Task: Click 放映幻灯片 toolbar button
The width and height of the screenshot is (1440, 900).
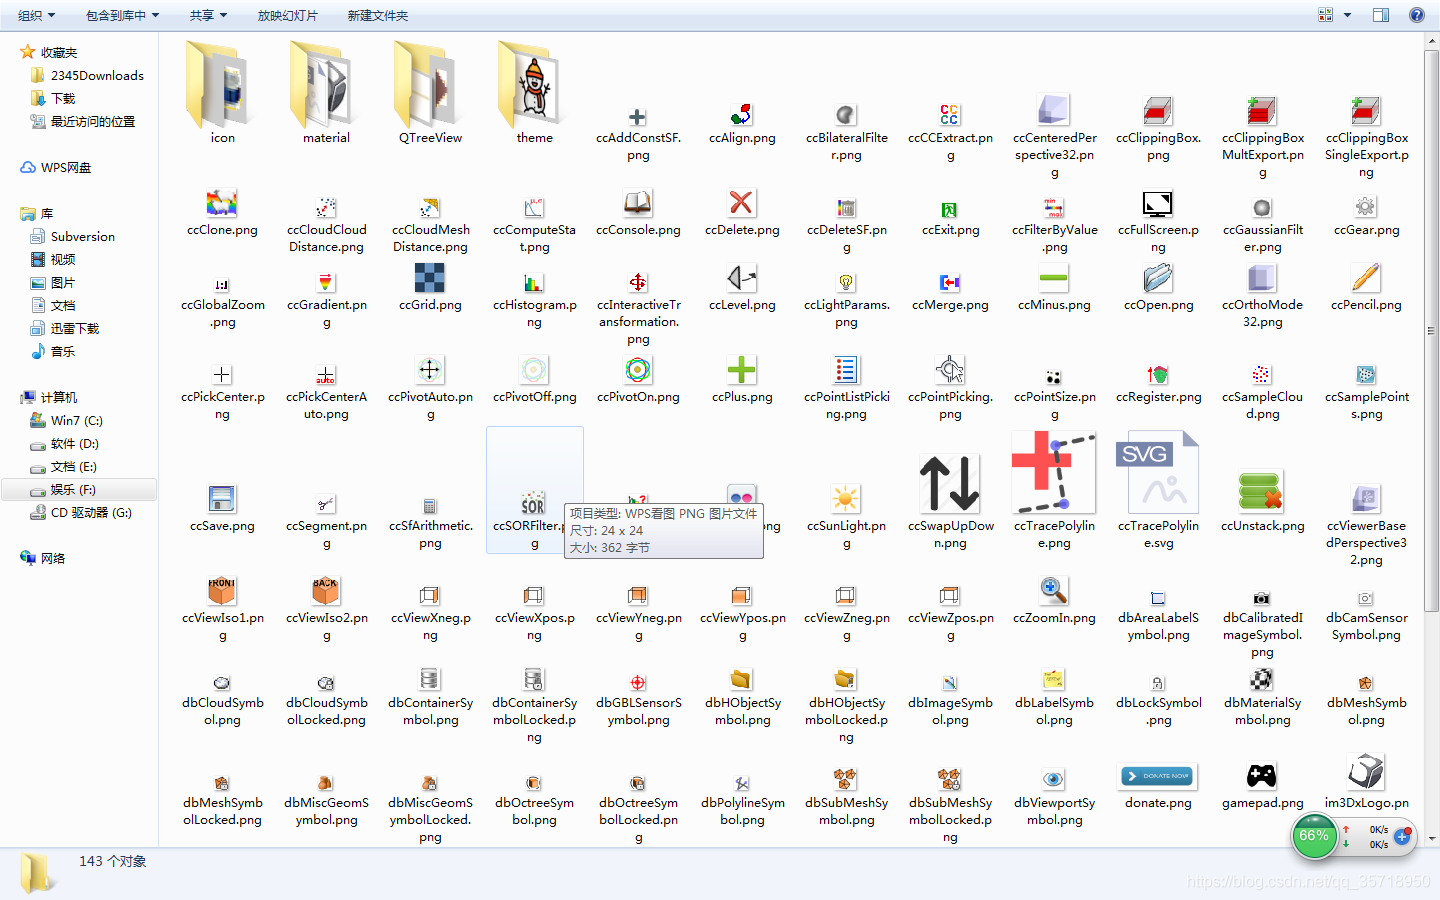Action: tap(287, 16)
